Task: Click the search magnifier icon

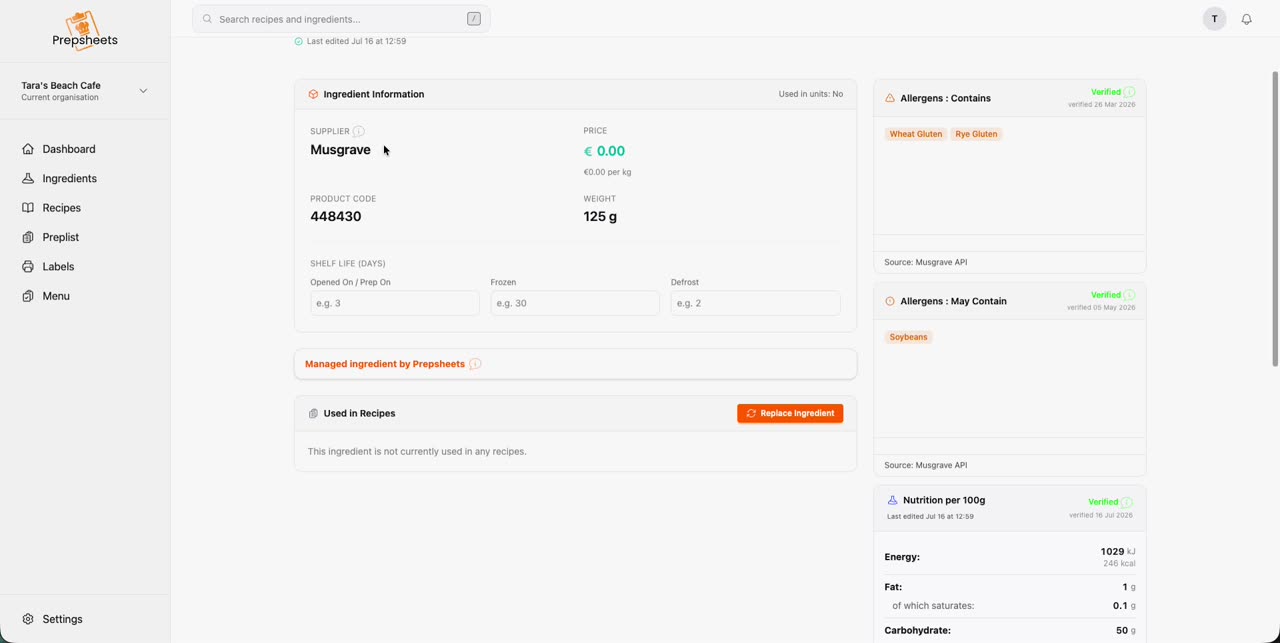Action: point(207,19)
